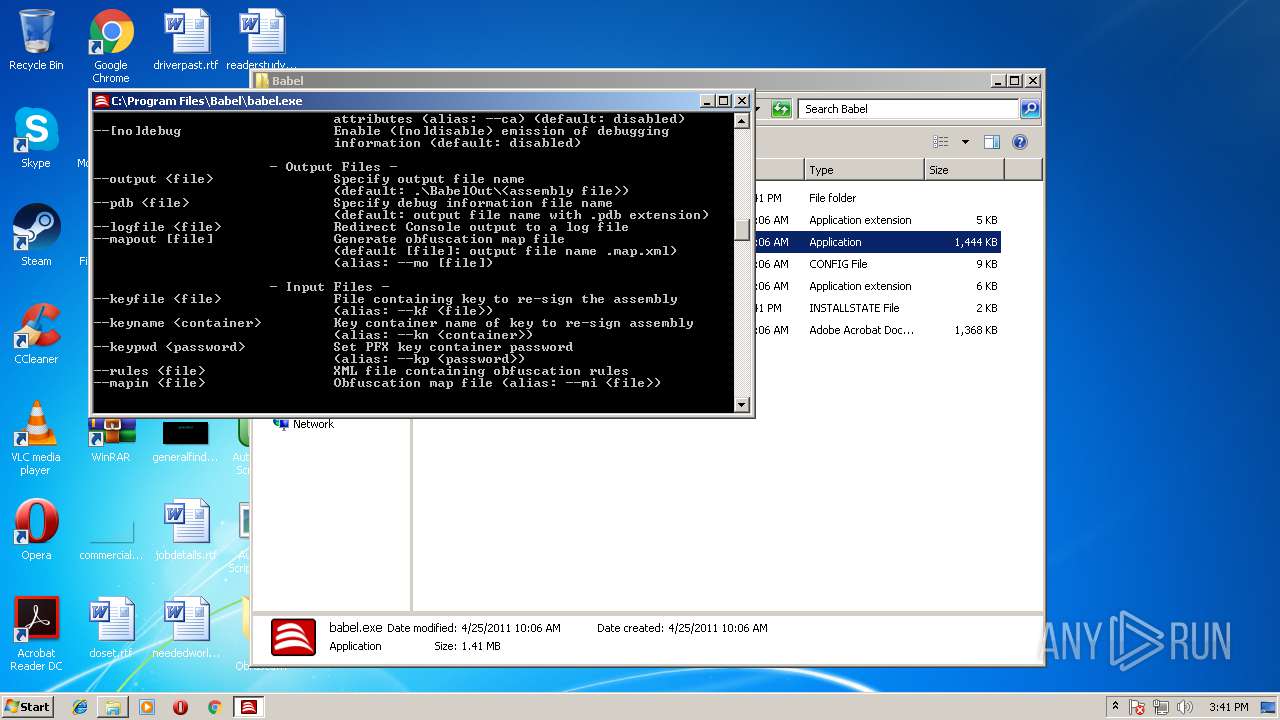Click the search magnifier icon in Babel explorer
1280x720 pixels.
click(x=1029, y=109)
